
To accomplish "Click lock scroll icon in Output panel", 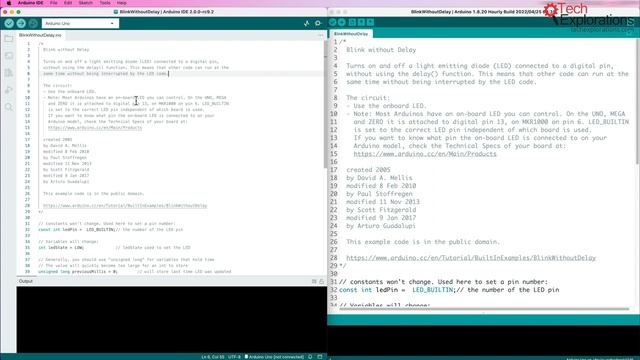I will pos(321,281).
